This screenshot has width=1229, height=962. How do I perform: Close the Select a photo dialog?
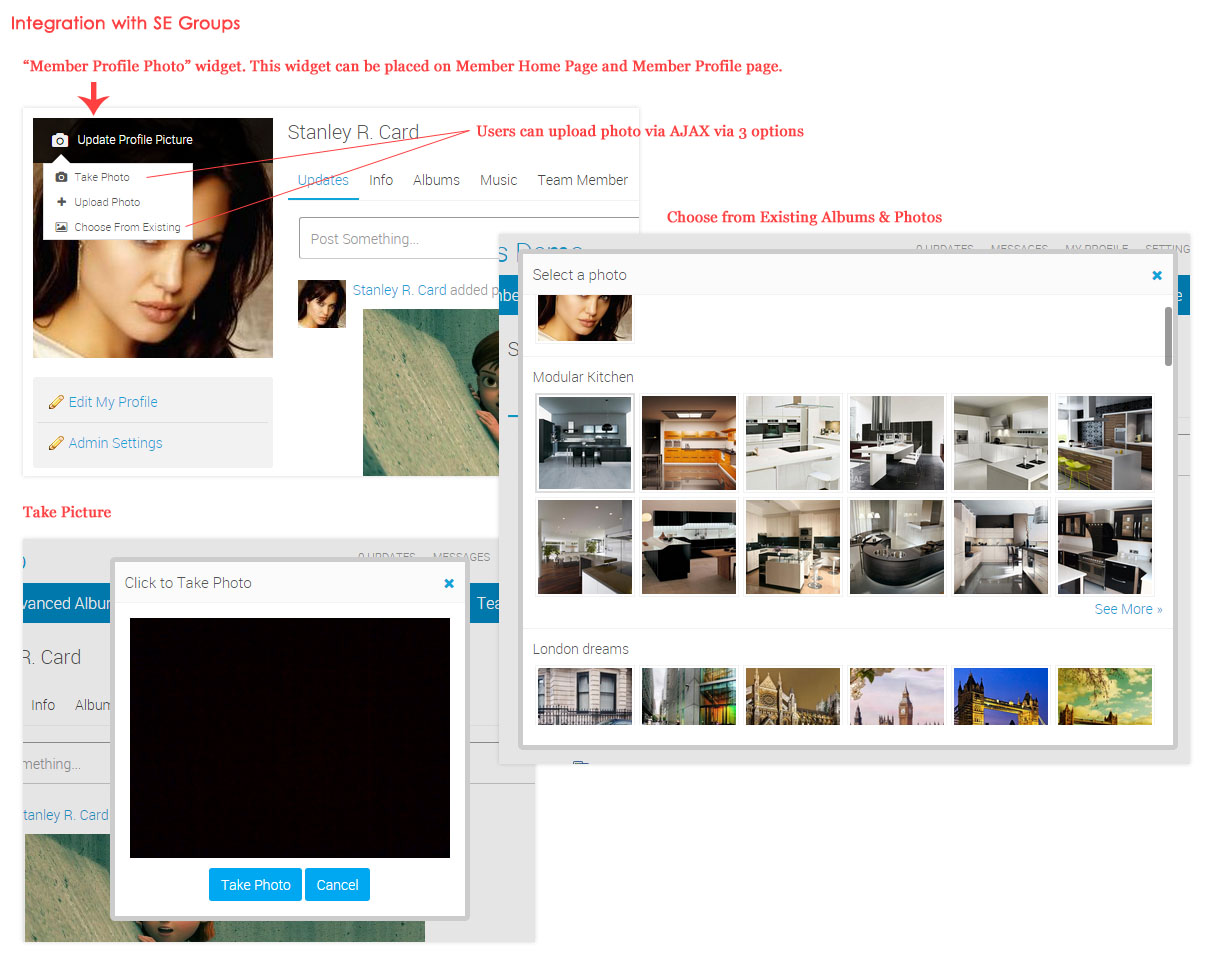(1157, 275)
